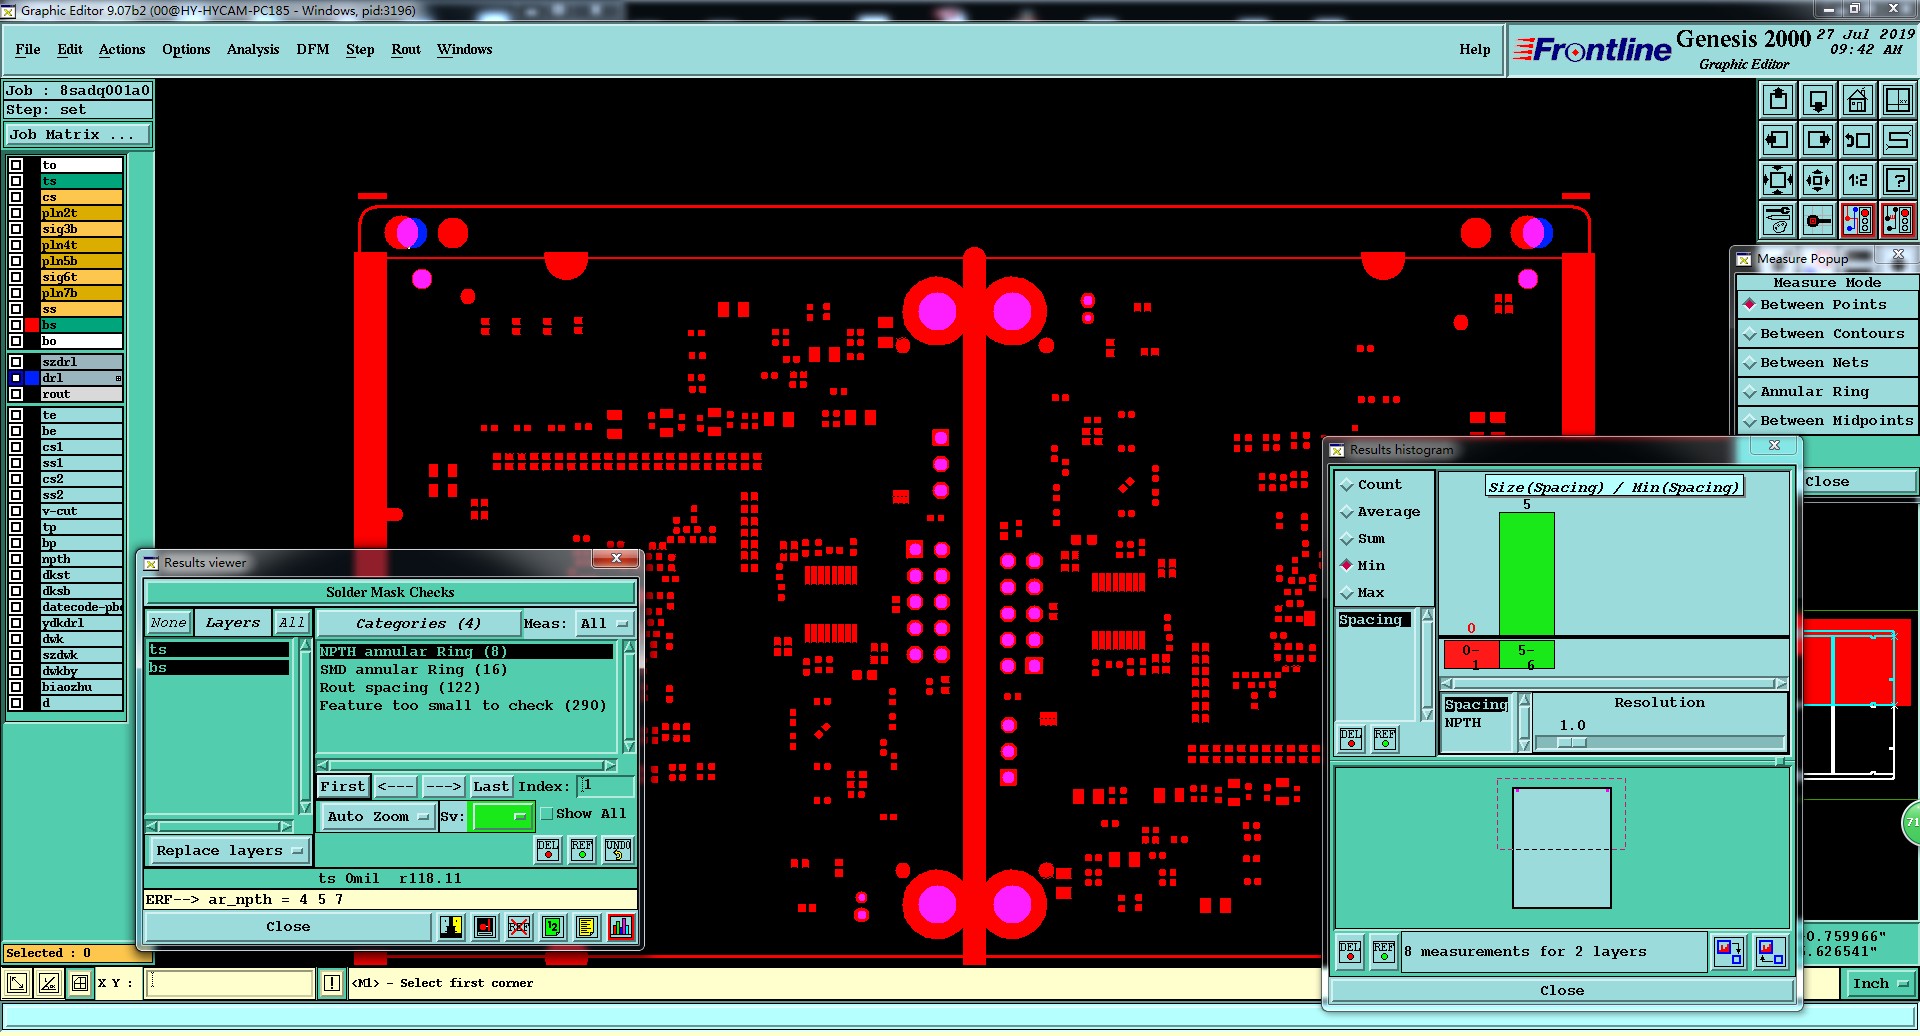The height and width of the screenshot is (1036, 1920).
Task: Click the None button in Results viewer
Action: click(168, 622)
